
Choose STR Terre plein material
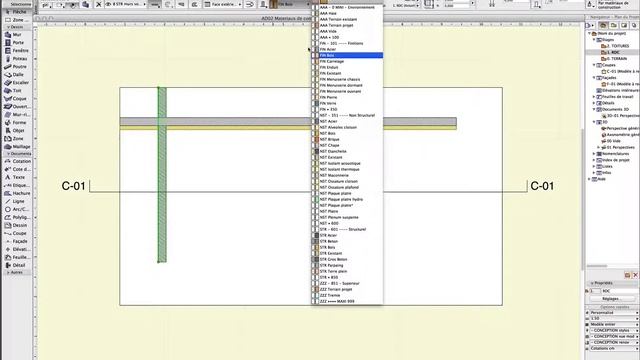(x=347, y=271)
